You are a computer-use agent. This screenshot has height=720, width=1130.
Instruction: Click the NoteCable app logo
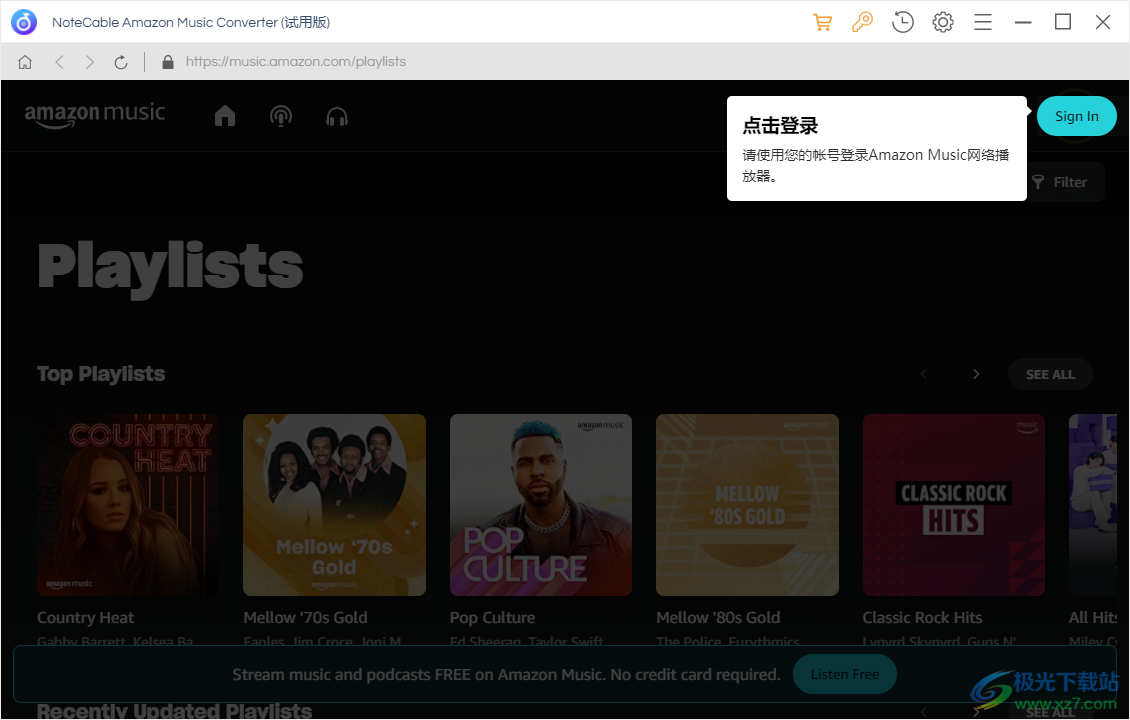(24, 22)
